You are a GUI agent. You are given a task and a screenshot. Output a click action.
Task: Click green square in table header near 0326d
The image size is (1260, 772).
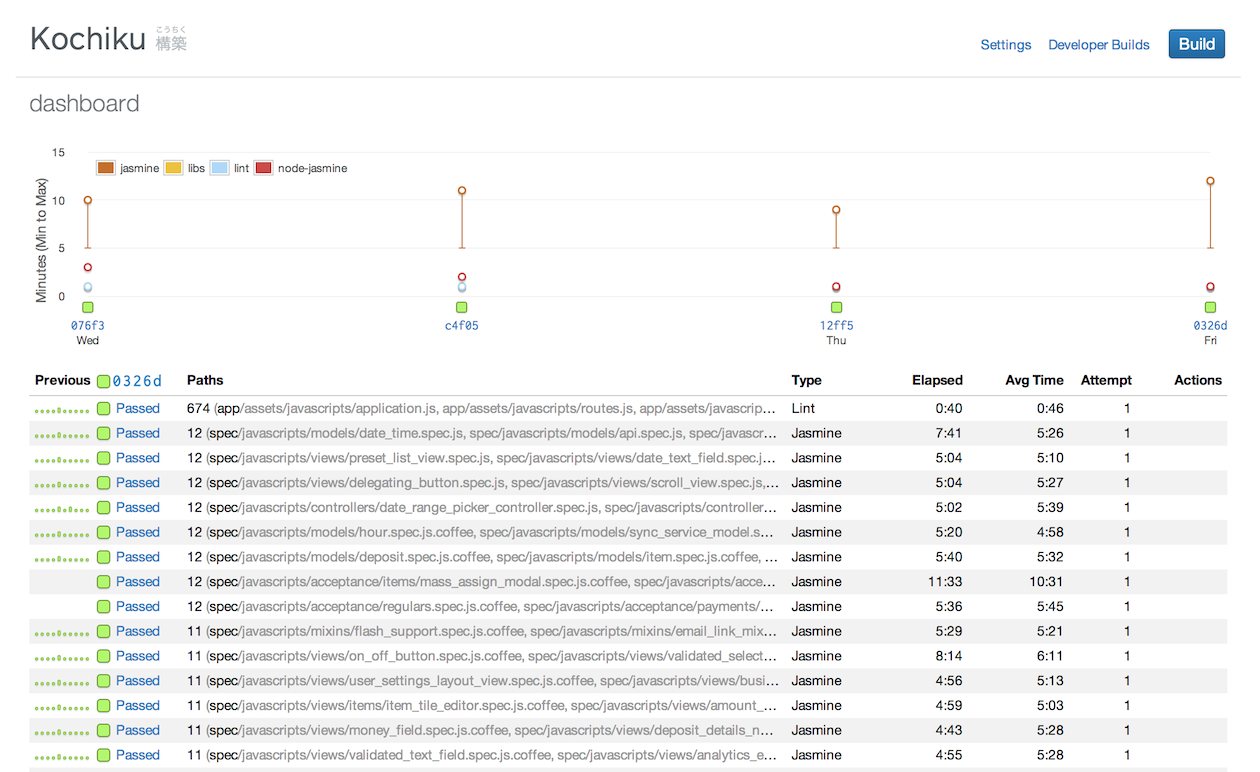tap(103, 381)
